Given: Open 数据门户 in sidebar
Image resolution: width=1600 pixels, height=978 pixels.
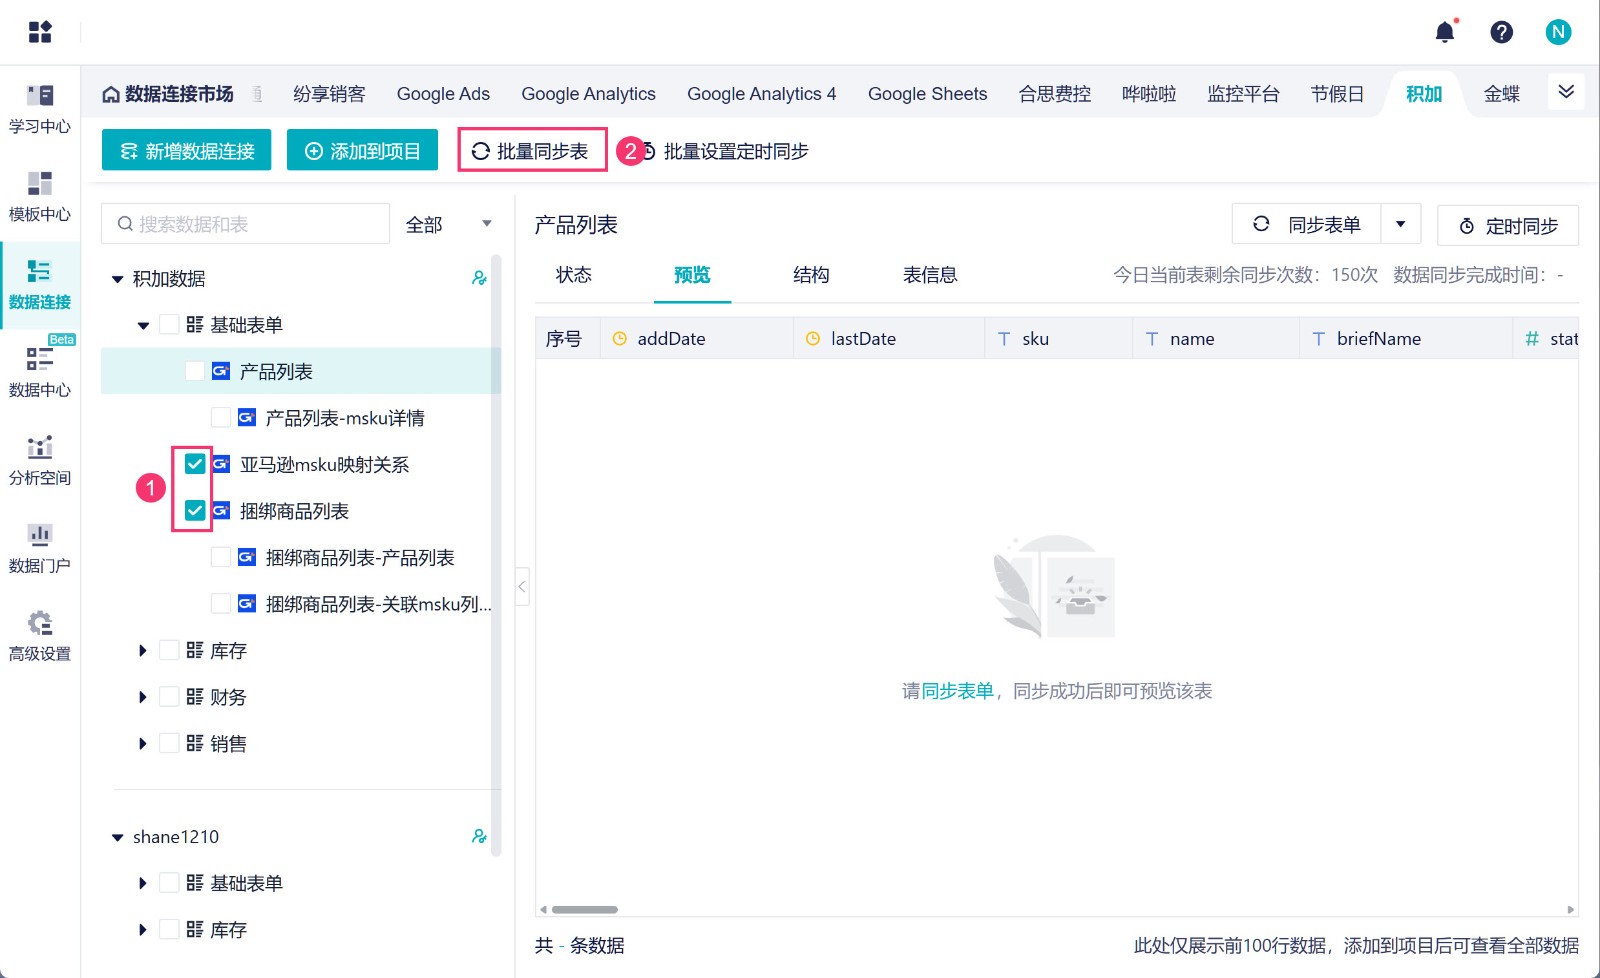Looking at the screenshot, I should tap(40, 549).
